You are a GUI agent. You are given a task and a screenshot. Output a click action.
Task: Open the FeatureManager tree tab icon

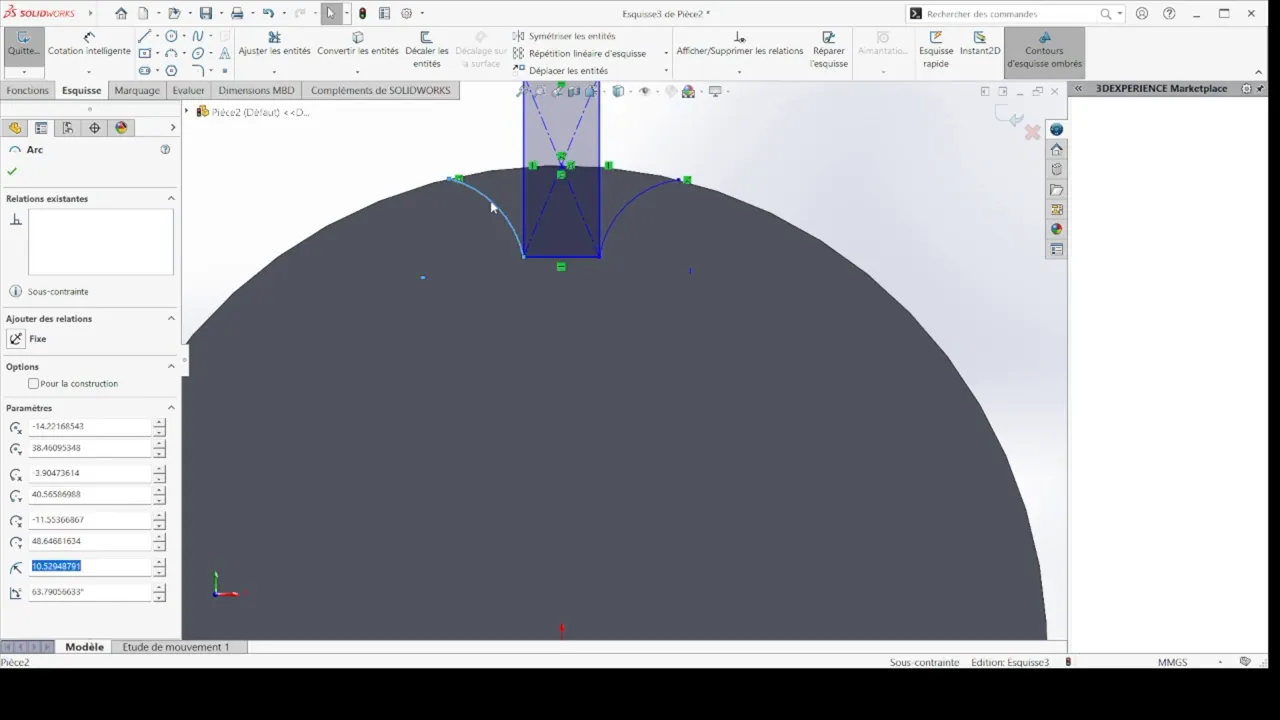tap(14, 128)
